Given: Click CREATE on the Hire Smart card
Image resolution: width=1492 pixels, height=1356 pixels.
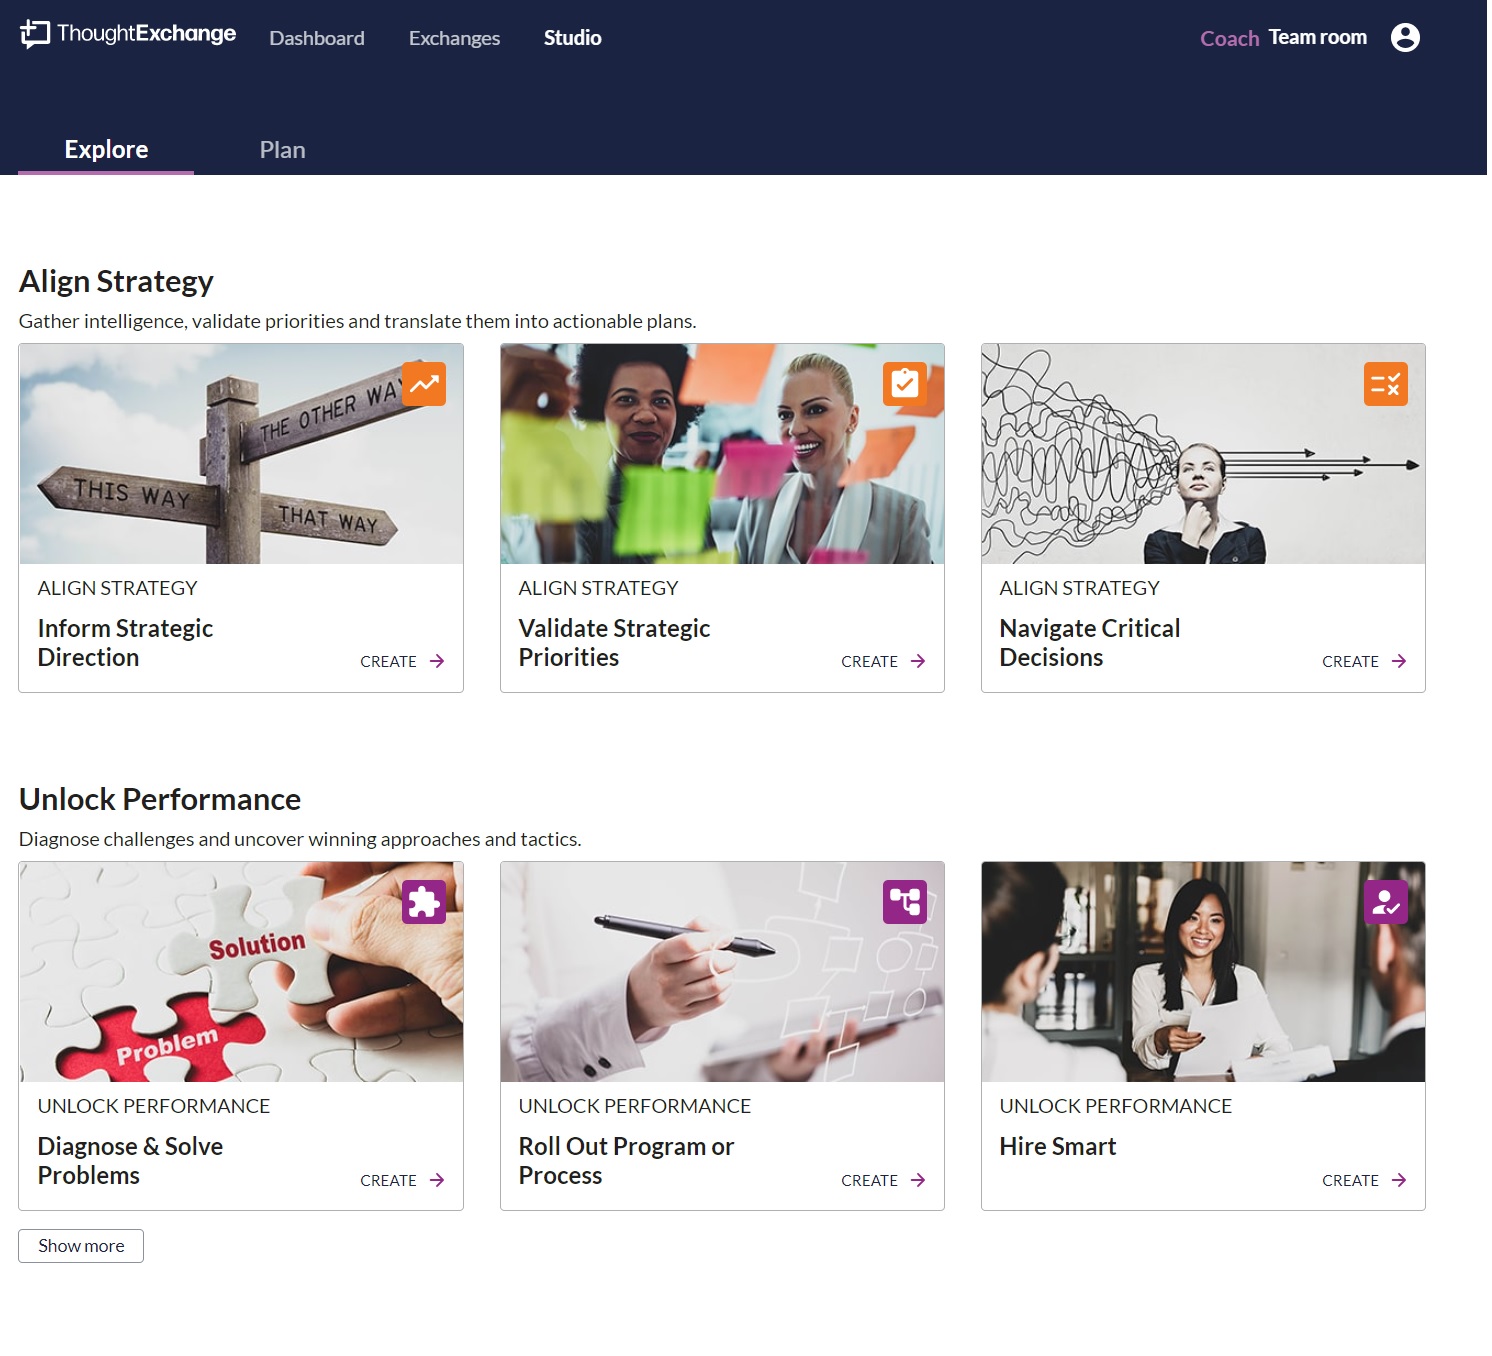Looking at the screenshot, I should 1350,1180.
